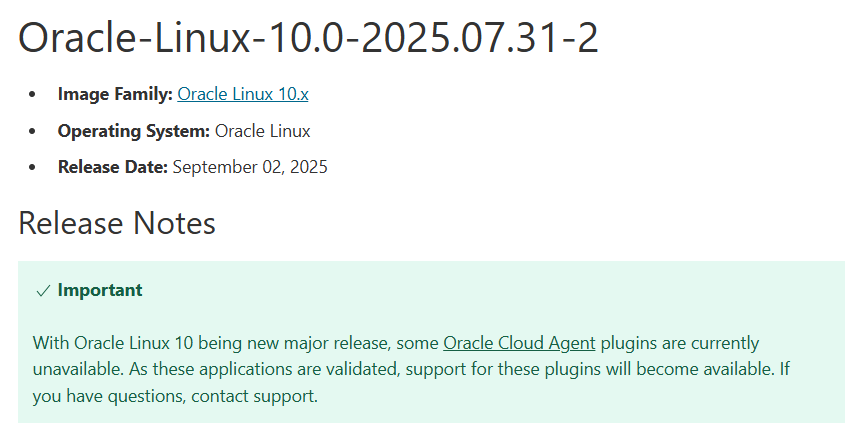862x436 pixels.
Task: Click the checkmark icon beside Important
Action: coord(43,291)
